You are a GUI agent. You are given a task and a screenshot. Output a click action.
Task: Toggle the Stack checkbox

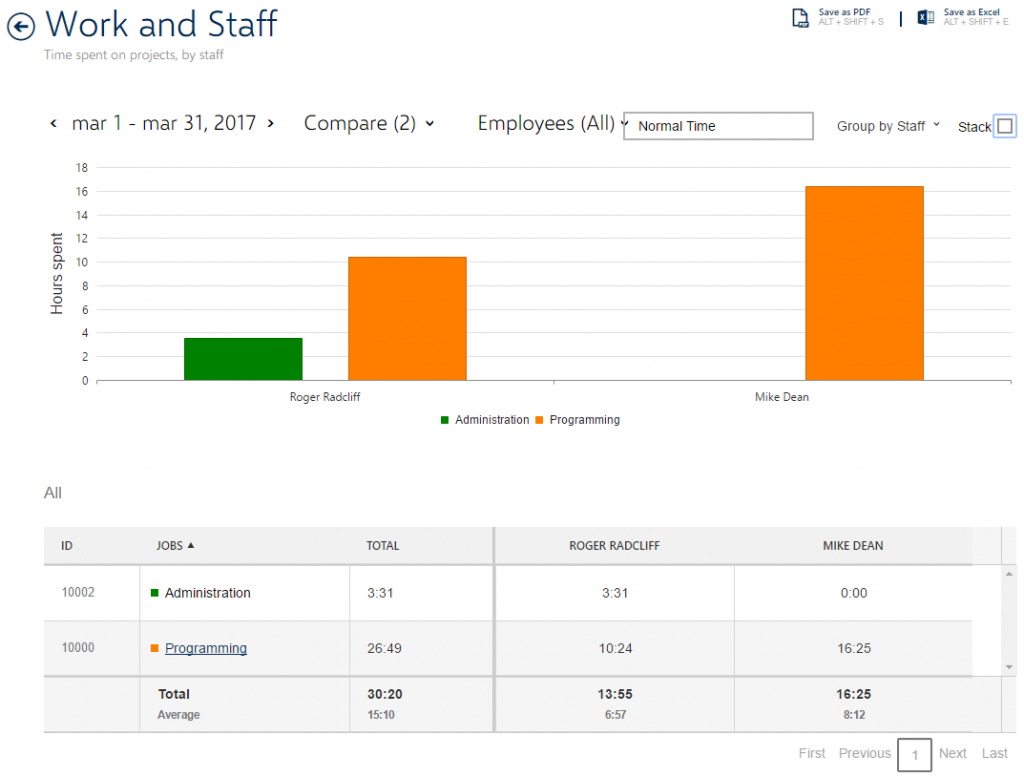tap(1005, 126)
